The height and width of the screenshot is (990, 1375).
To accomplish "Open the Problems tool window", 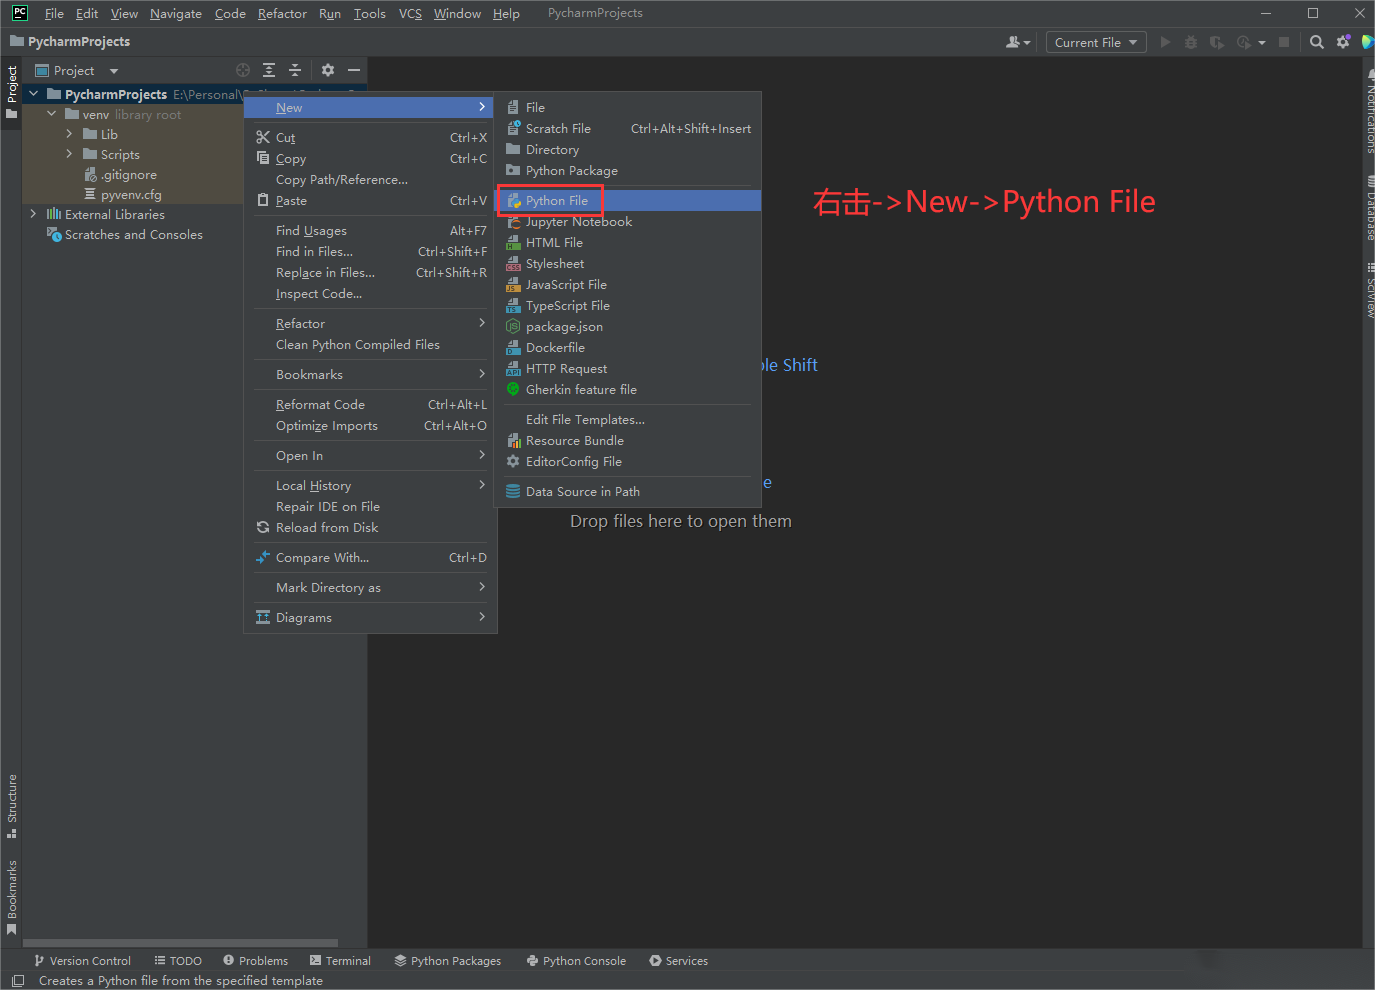I will tap(256, 961).
